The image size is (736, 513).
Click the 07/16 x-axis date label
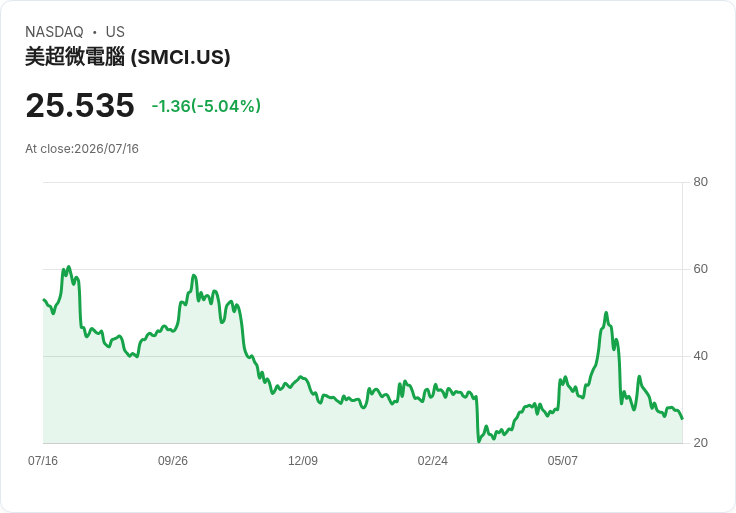pos(43,460)
